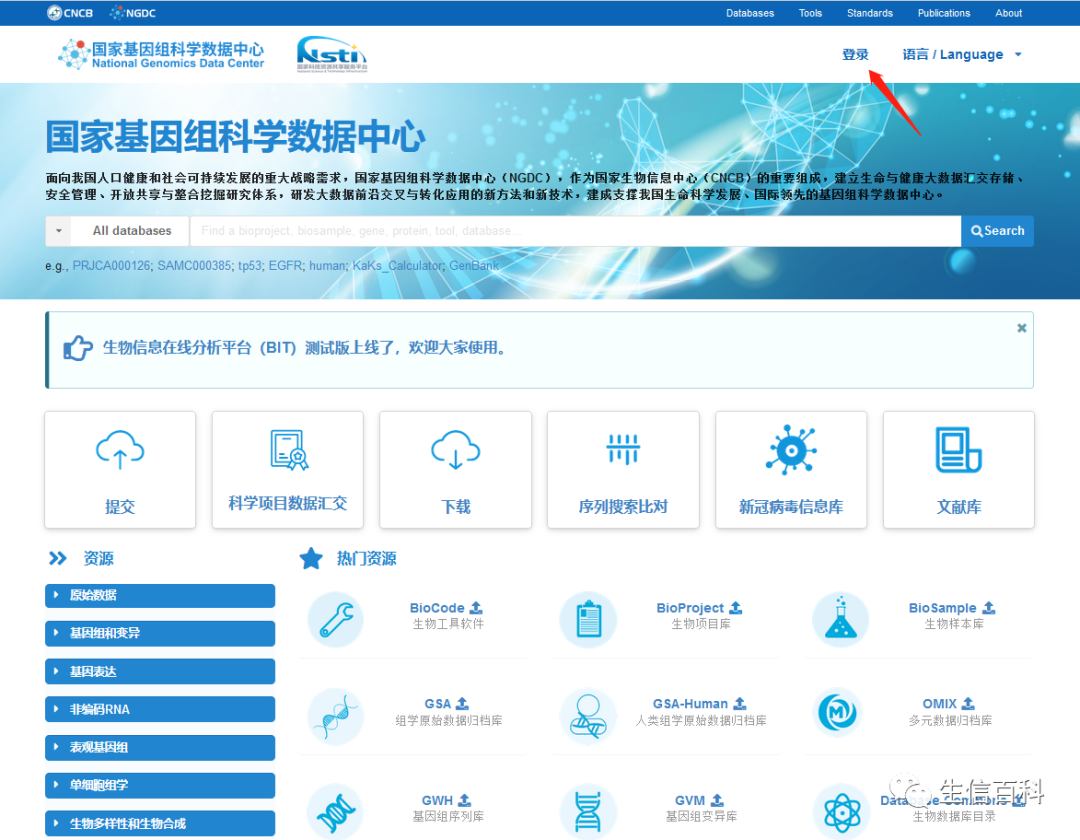Open the GSA-Human link text

[690, 704]
